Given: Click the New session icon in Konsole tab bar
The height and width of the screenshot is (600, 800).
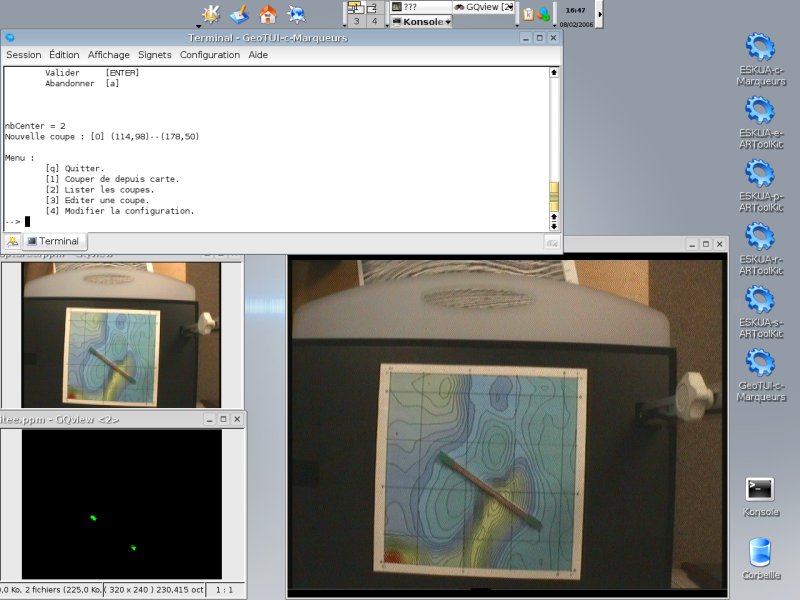Looking at the screenshot, I should (12, 241).
